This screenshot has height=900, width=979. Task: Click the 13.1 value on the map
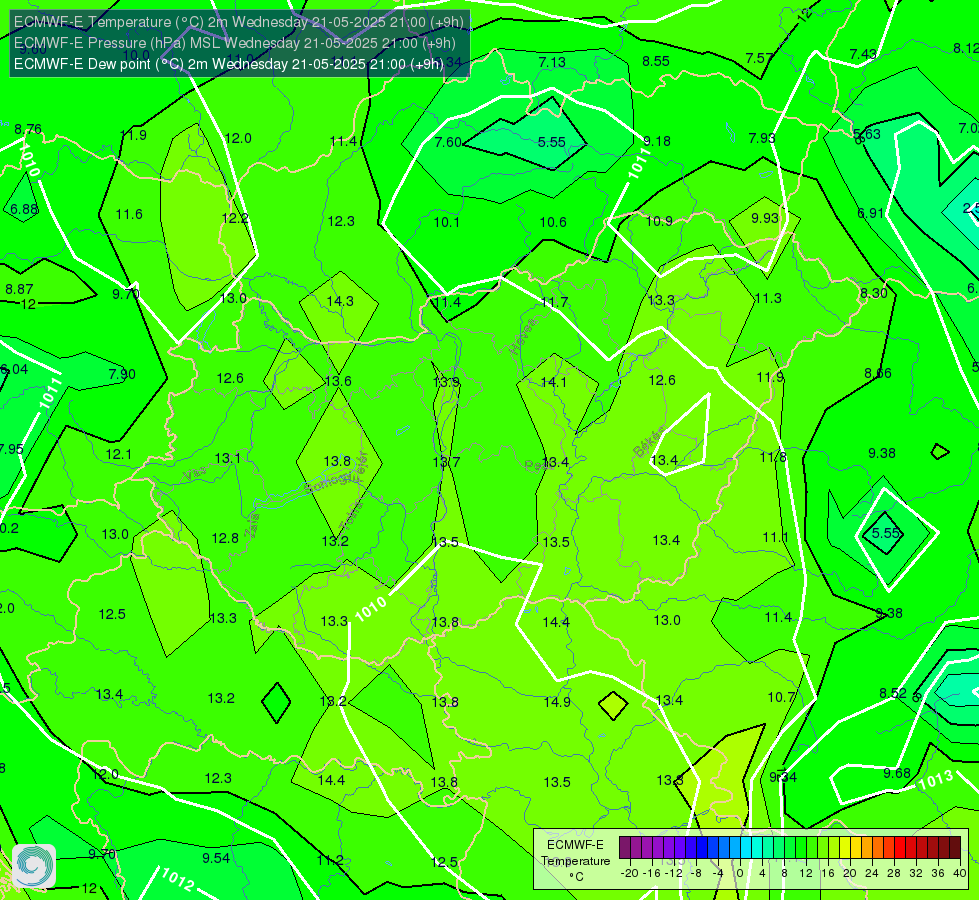[x=227, y=458]
